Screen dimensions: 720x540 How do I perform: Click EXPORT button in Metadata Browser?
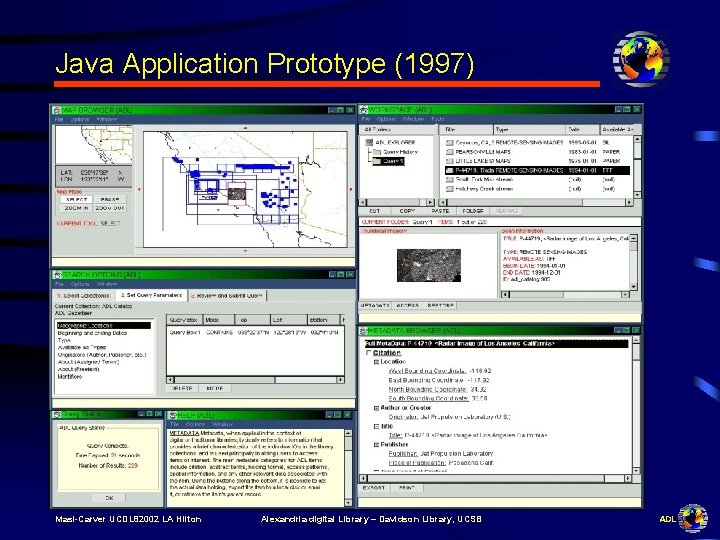374,488
